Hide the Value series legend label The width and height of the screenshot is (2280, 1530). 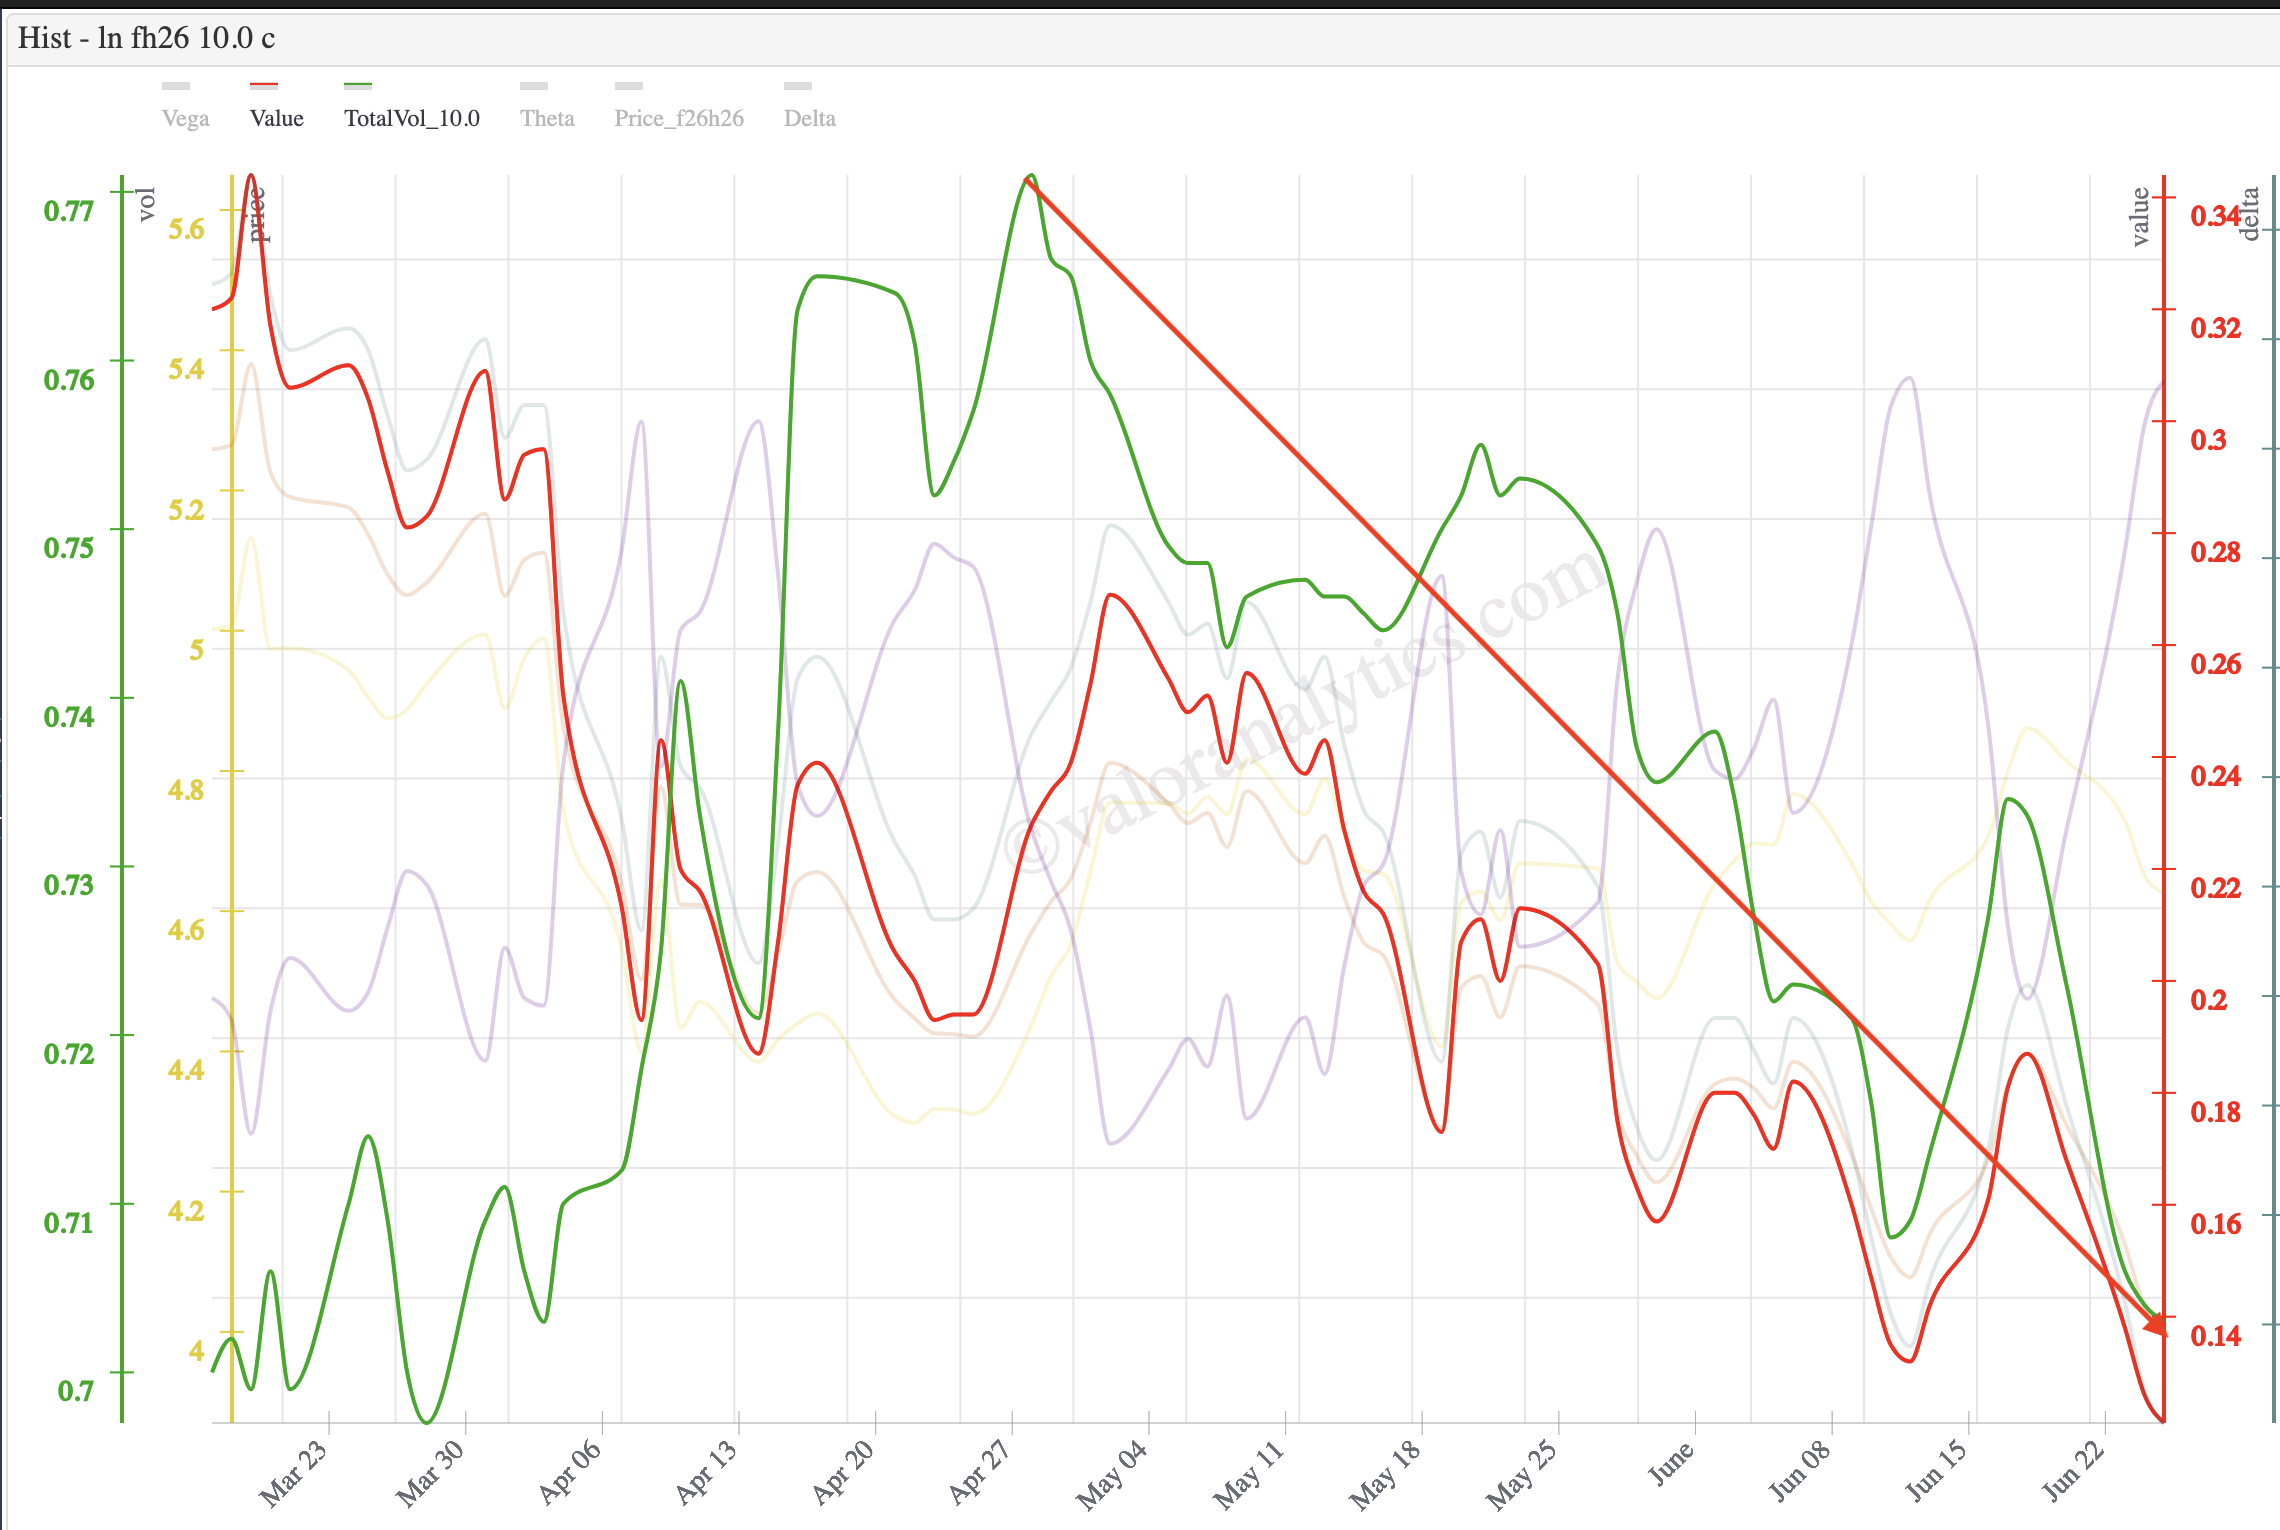click(276, 118)
